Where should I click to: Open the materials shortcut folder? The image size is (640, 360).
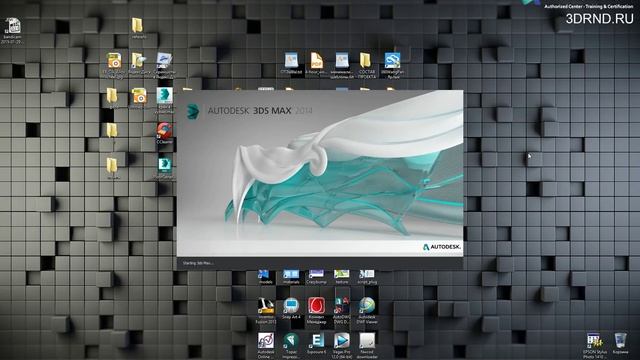[291, 277]
